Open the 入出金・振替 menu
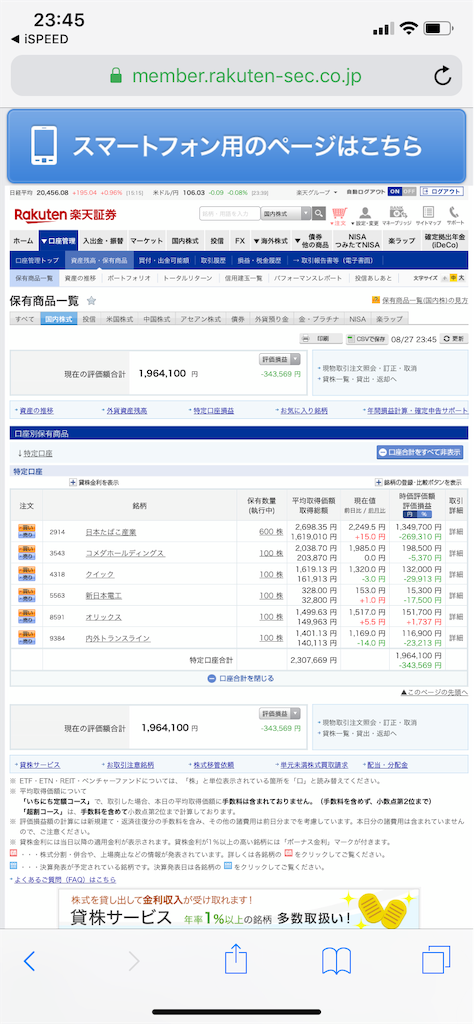 tap(103, 240)
